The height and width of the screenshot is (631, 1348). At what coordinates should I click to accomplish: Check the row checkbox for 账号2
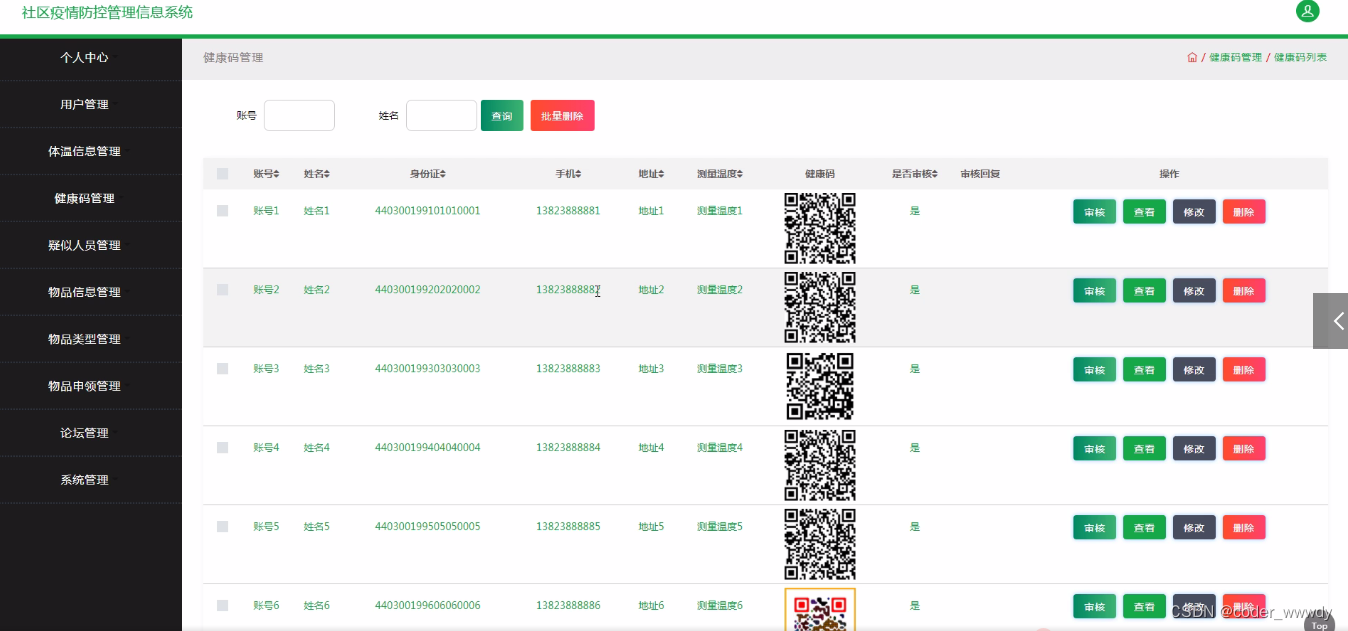(x=223, y=290)
